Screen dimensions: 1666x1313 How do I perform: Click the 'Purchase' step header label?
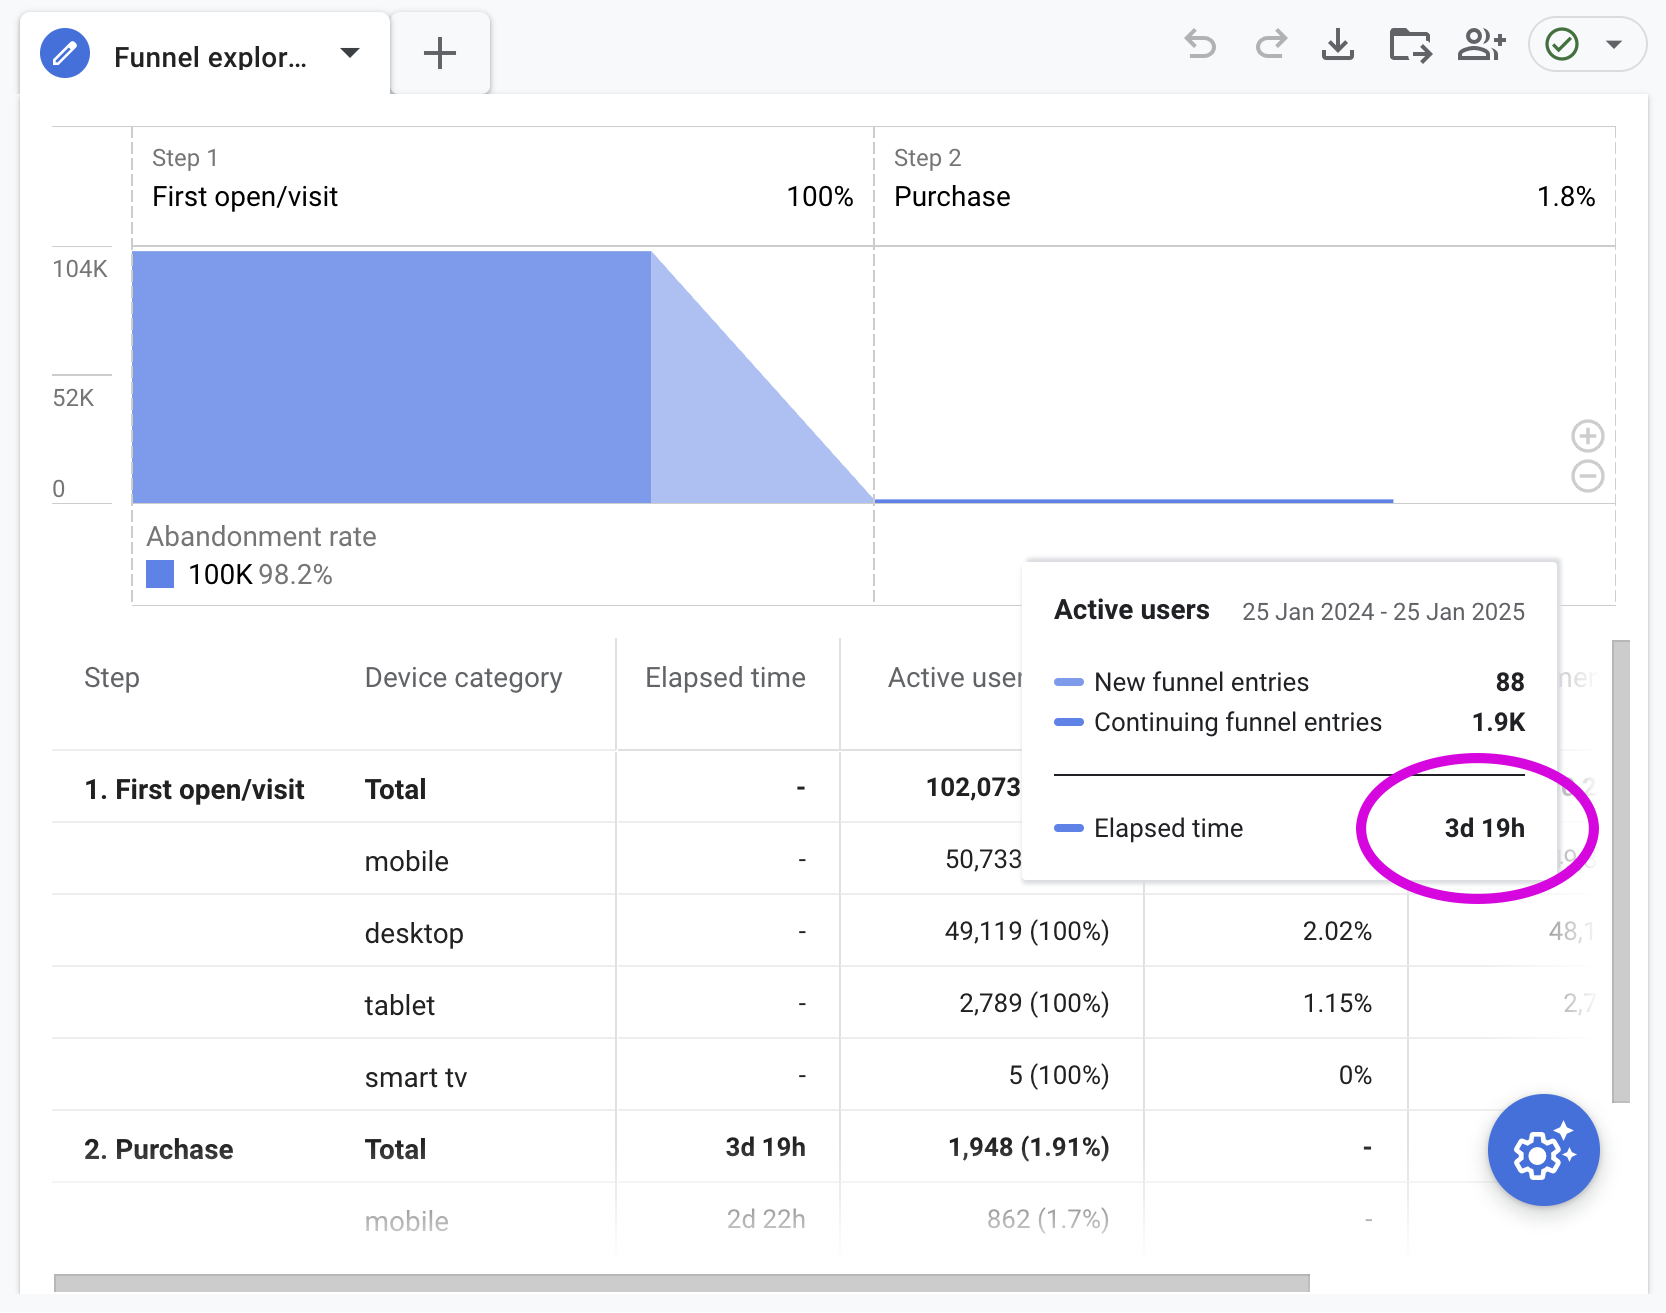pos(952,197)
